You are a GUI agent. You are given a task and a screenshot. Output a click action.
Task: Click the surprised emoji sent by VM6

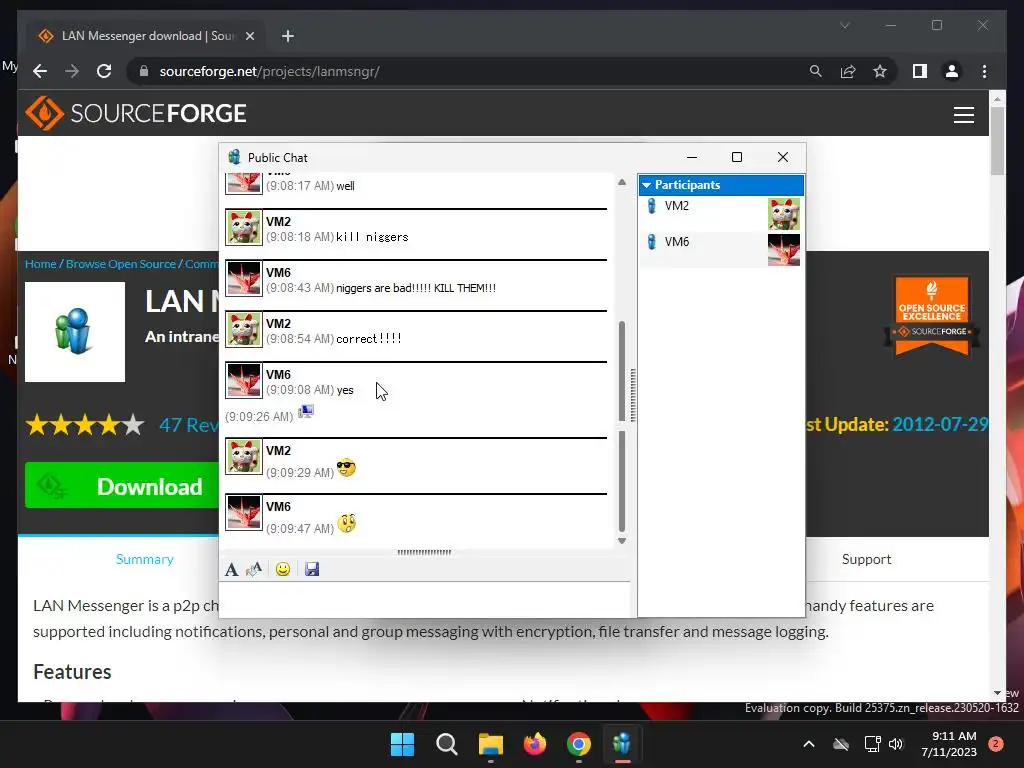pyautogui.click(x=347, y=524)
